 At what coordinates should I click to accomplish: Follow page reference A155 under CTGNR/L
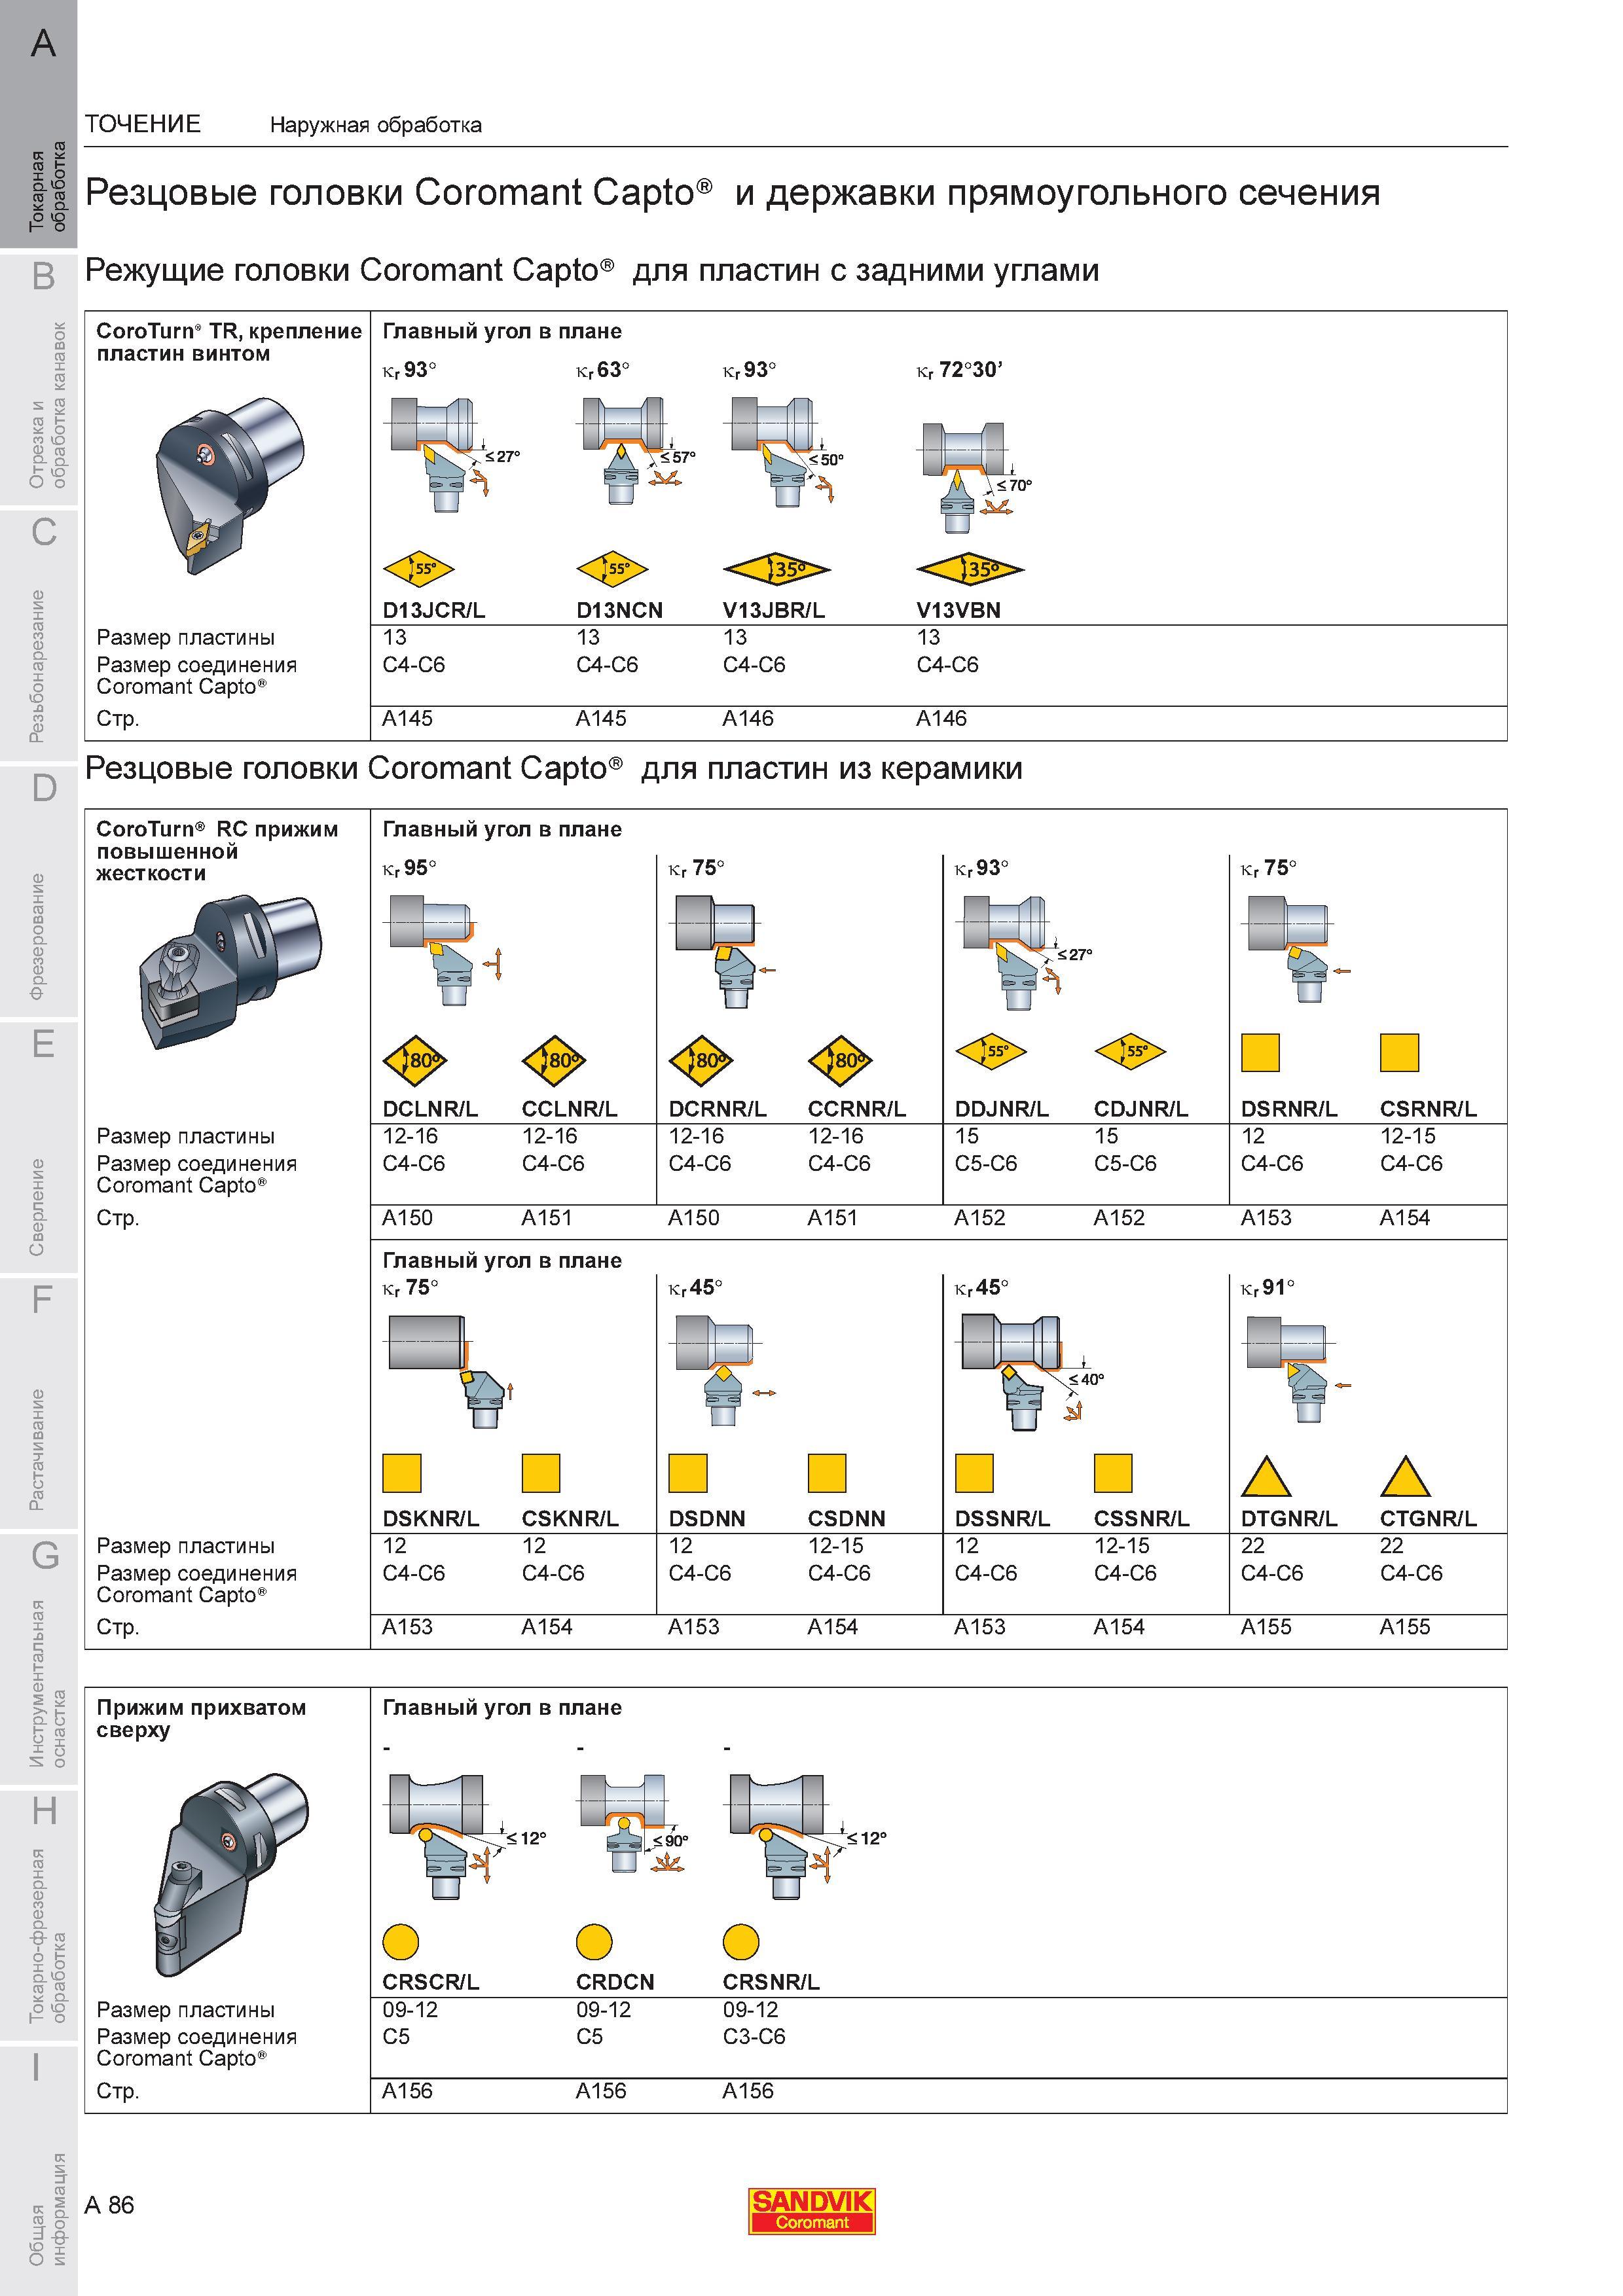1405,1628
